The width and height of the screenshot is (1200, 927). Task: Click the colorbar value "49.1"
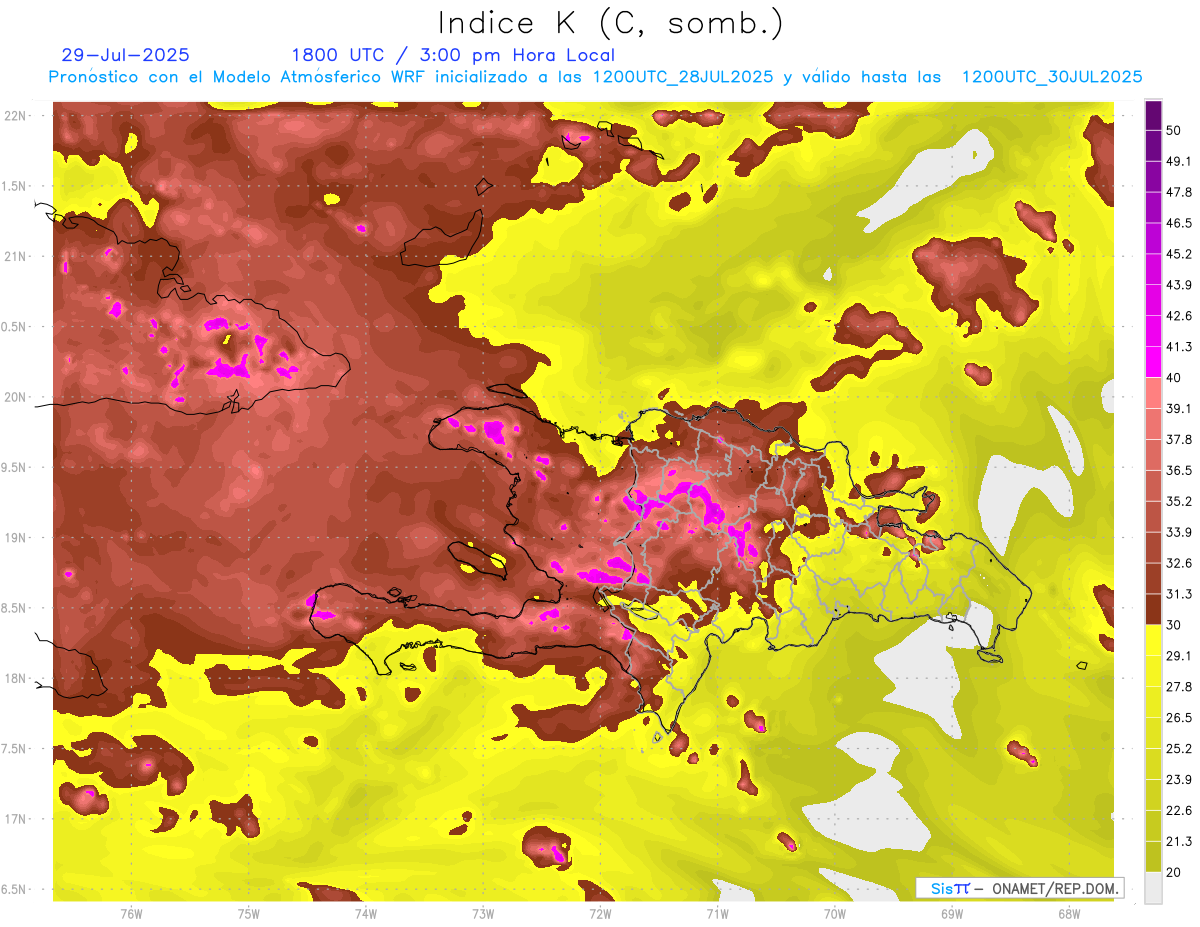[x=1179, y=161]
